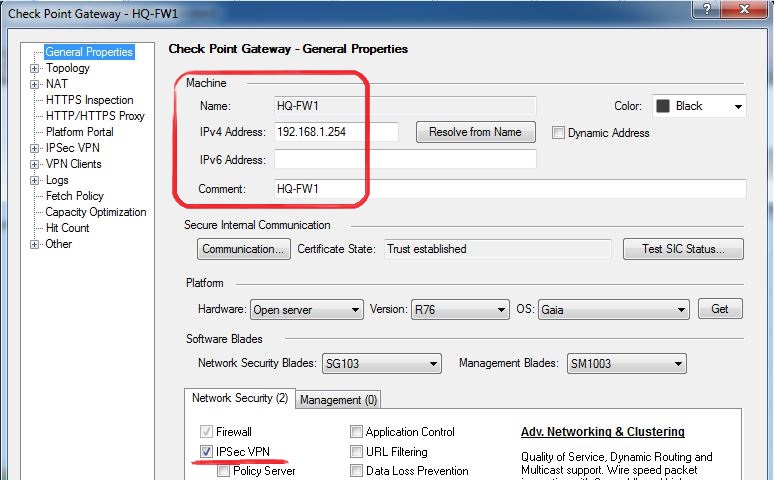Screen dimensions: 774x480
Task: Close the Check Point Gateway dialog
Action: click(x=745, y=9)
